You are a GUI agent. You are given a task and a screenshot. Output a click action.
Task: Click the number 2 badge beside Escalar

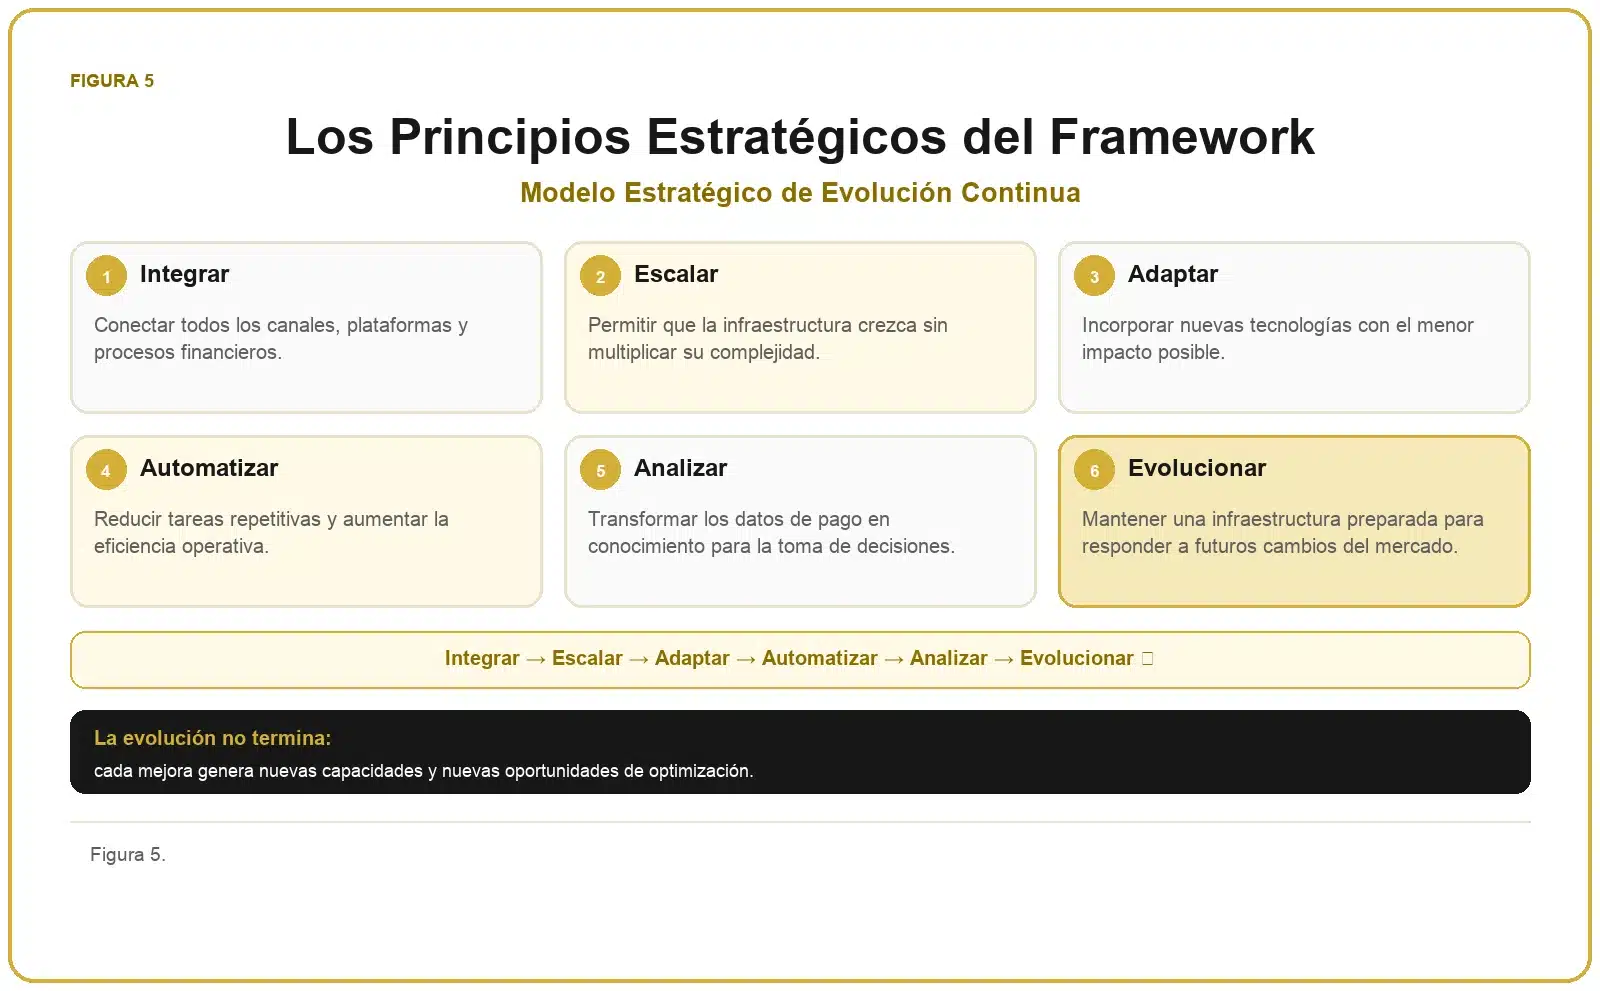coord(600,276)
